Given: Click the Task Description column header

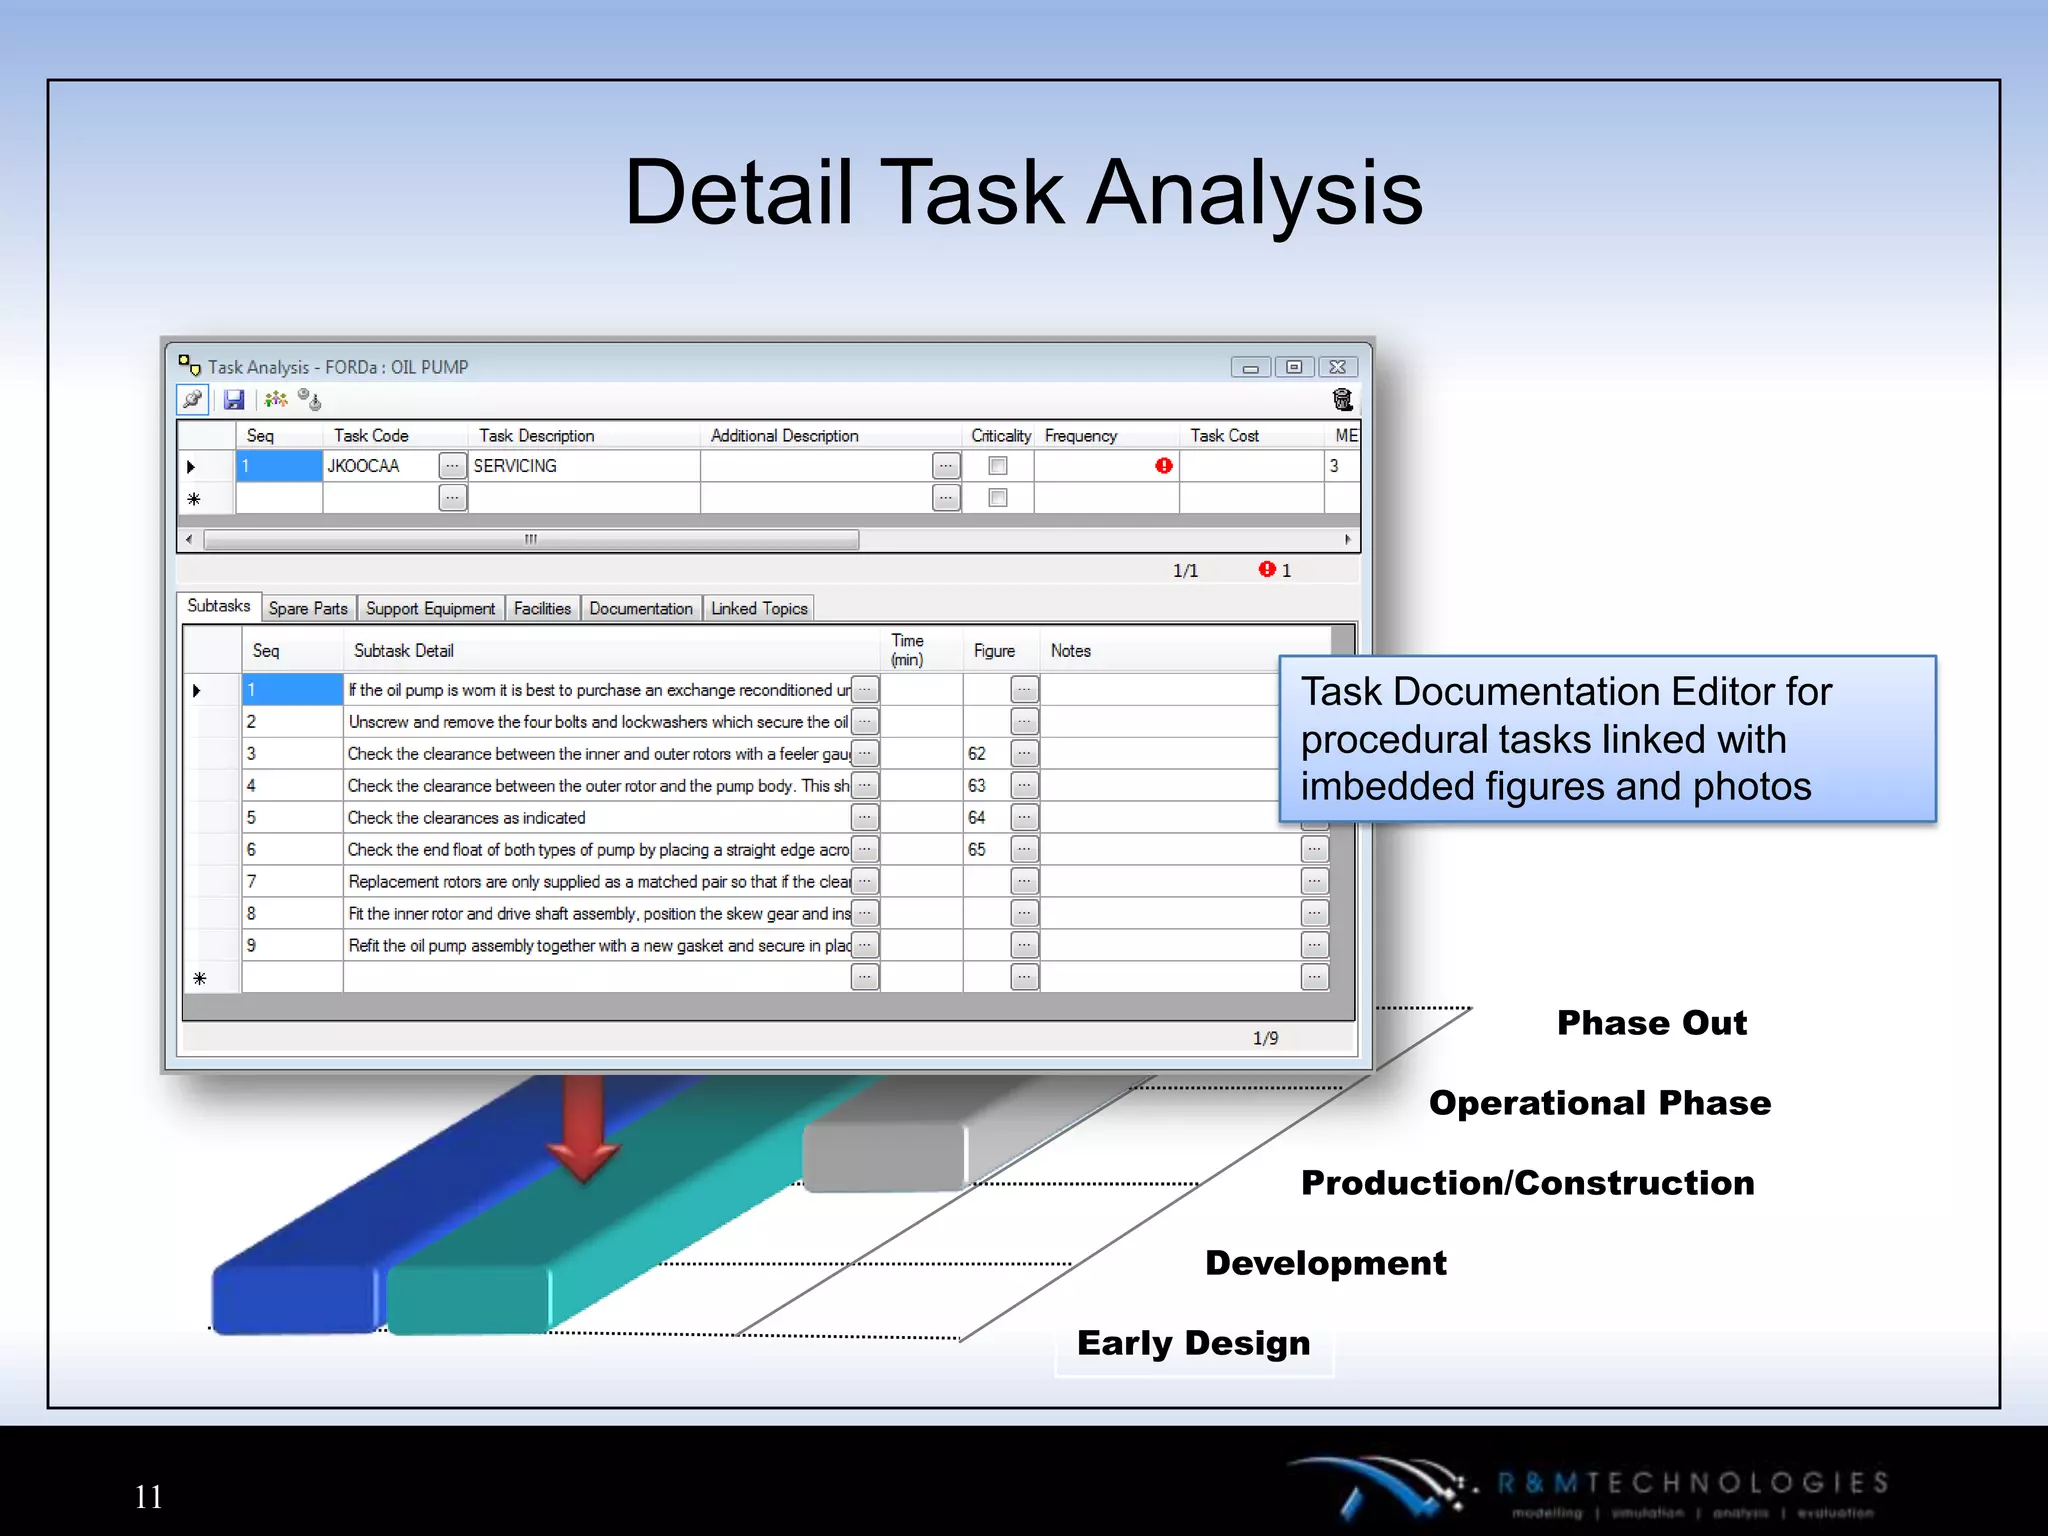Looking at the screenshot, I should point(584,436).
